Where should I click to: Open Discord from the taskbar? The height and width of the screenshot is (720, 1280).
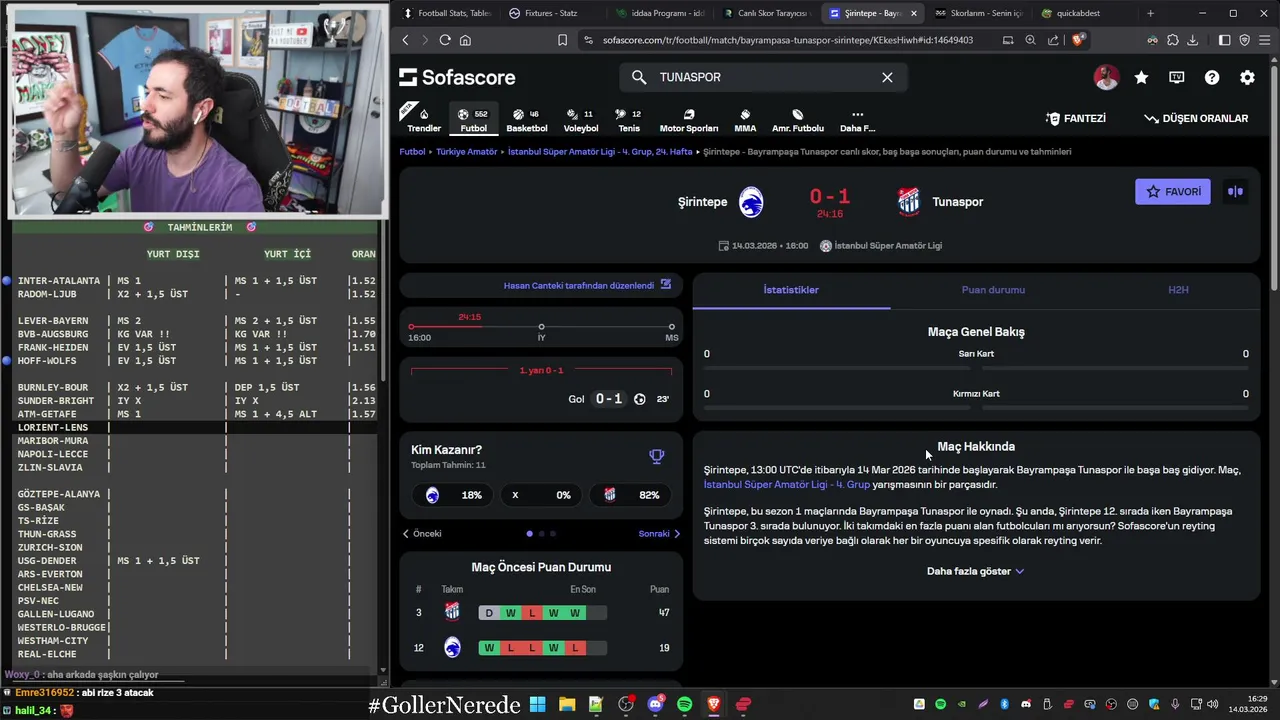point(655,704)
